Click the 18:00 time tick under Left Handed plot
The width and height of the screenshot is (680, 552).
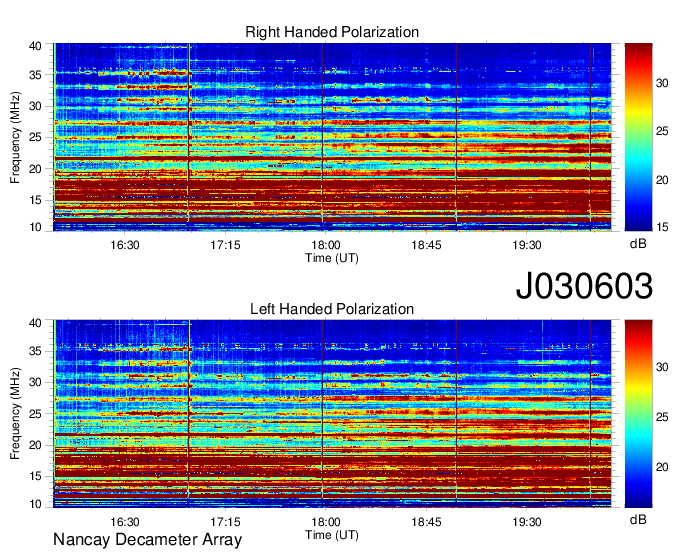(x=326, y=522)
